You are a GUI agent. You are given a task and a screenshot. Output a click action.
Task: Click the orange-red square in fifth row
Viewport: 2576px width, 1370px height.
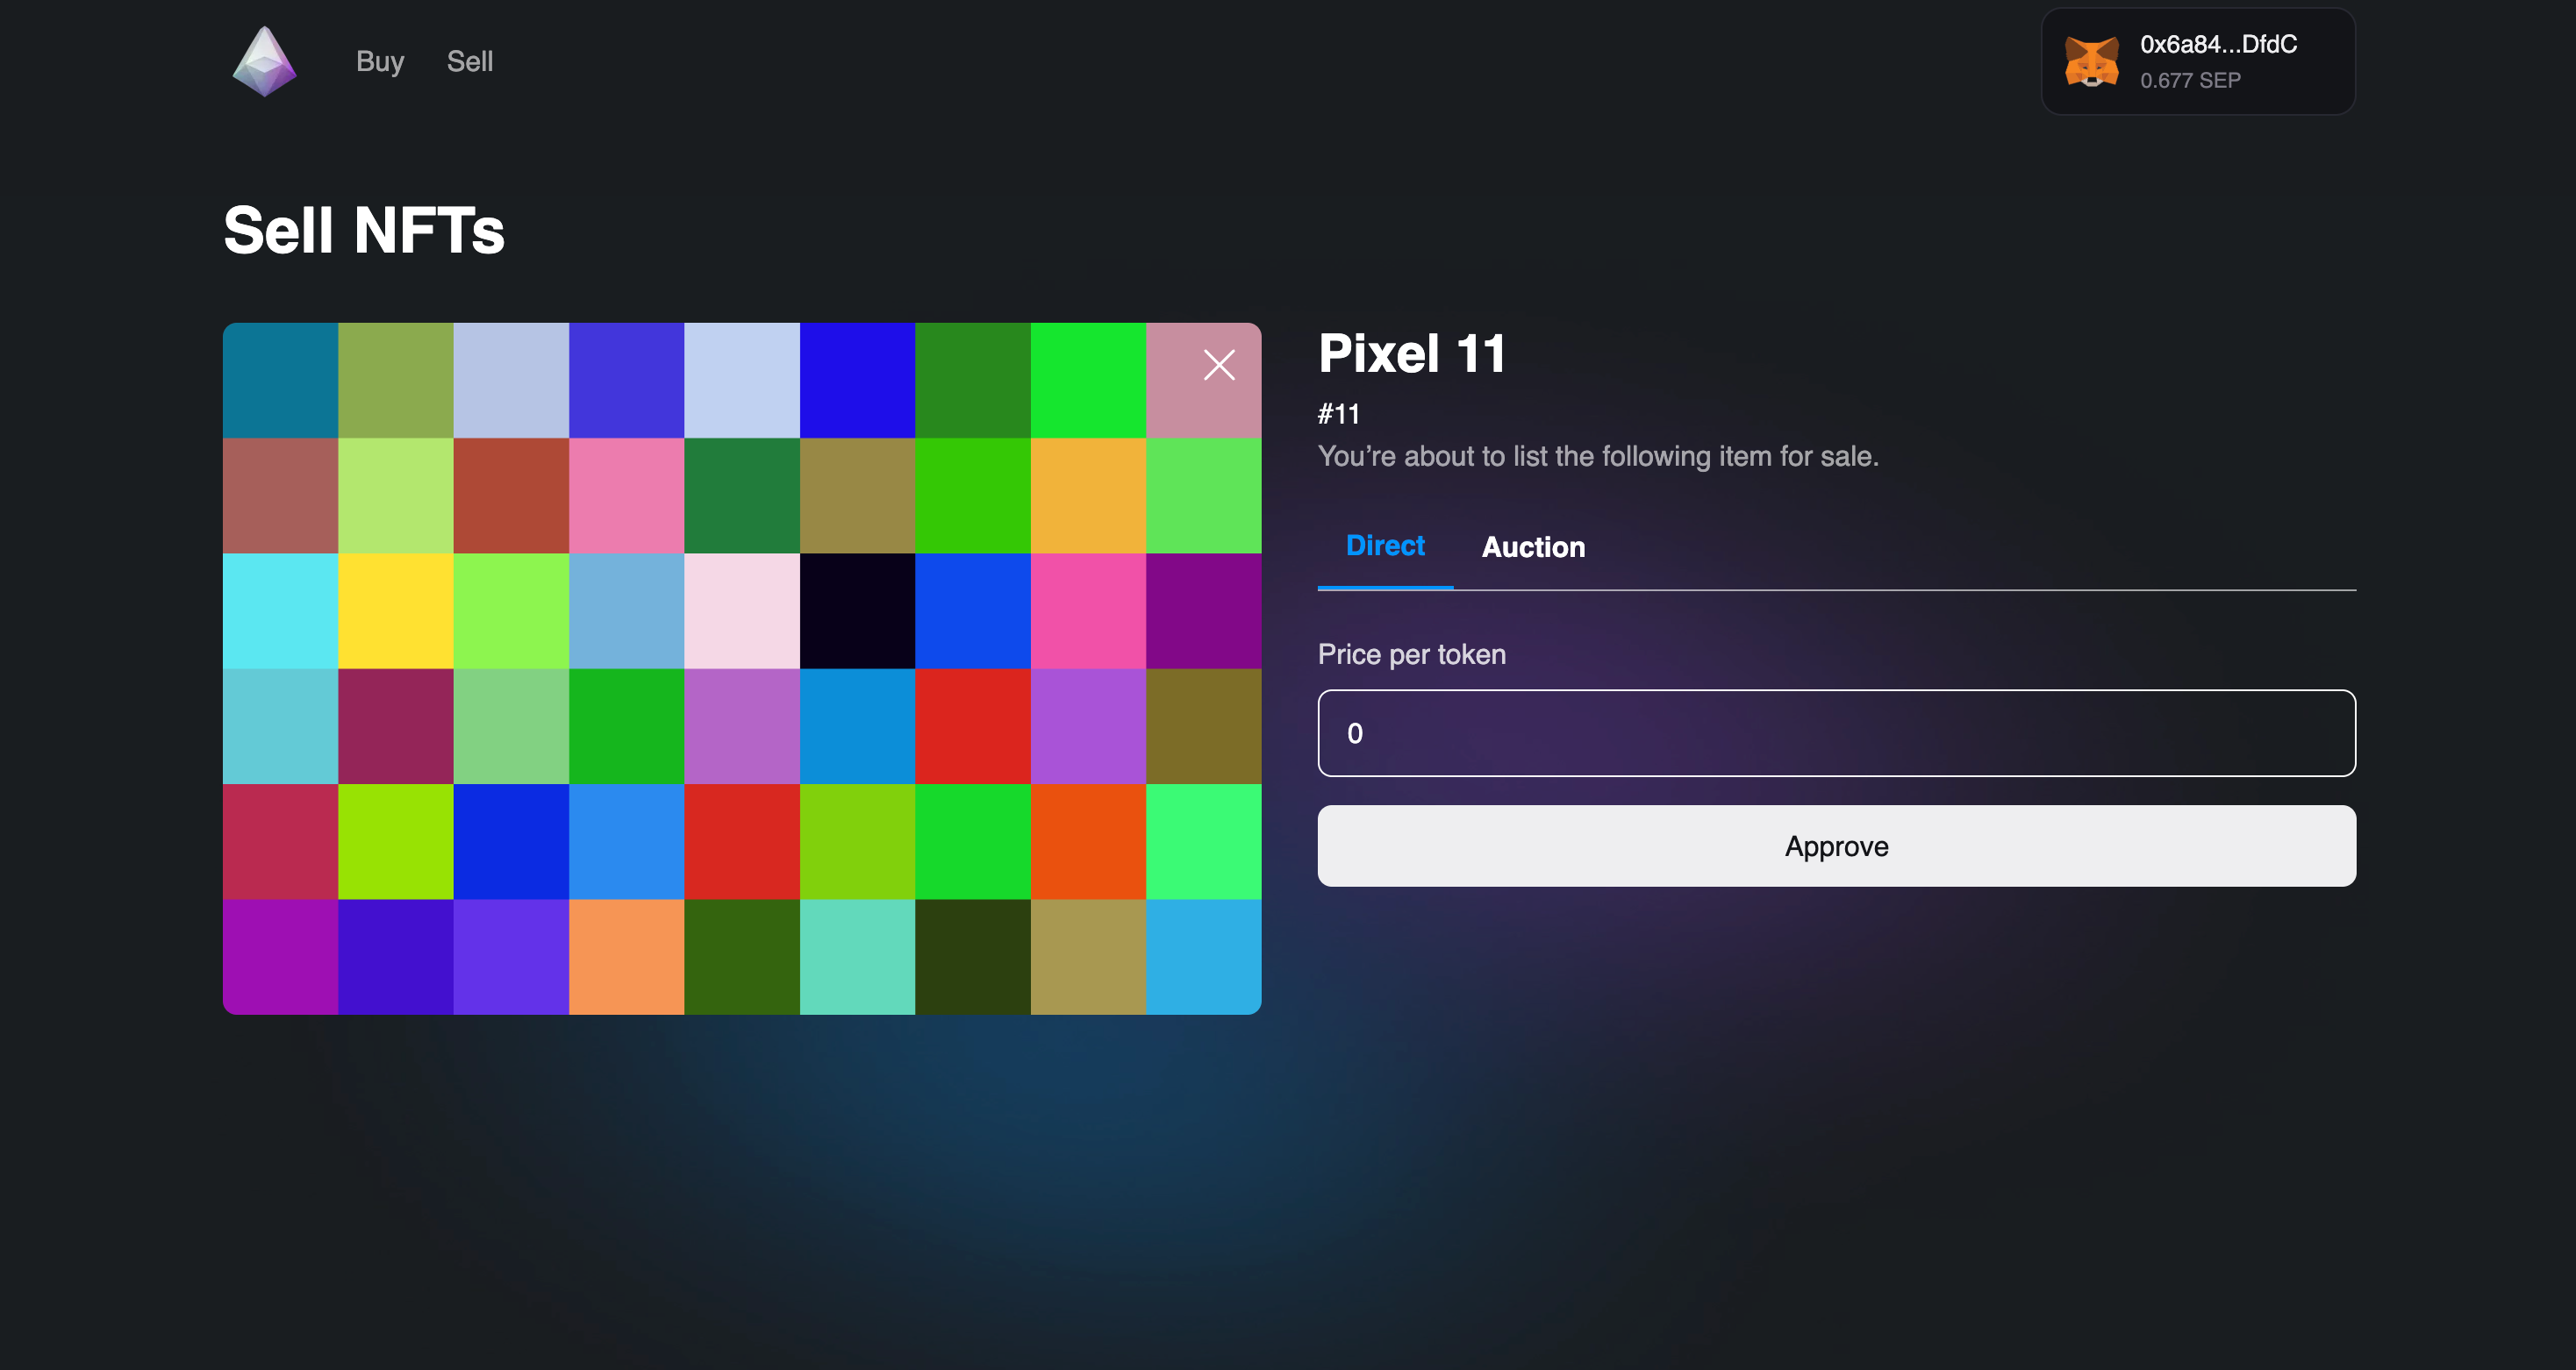[1088, 841]
